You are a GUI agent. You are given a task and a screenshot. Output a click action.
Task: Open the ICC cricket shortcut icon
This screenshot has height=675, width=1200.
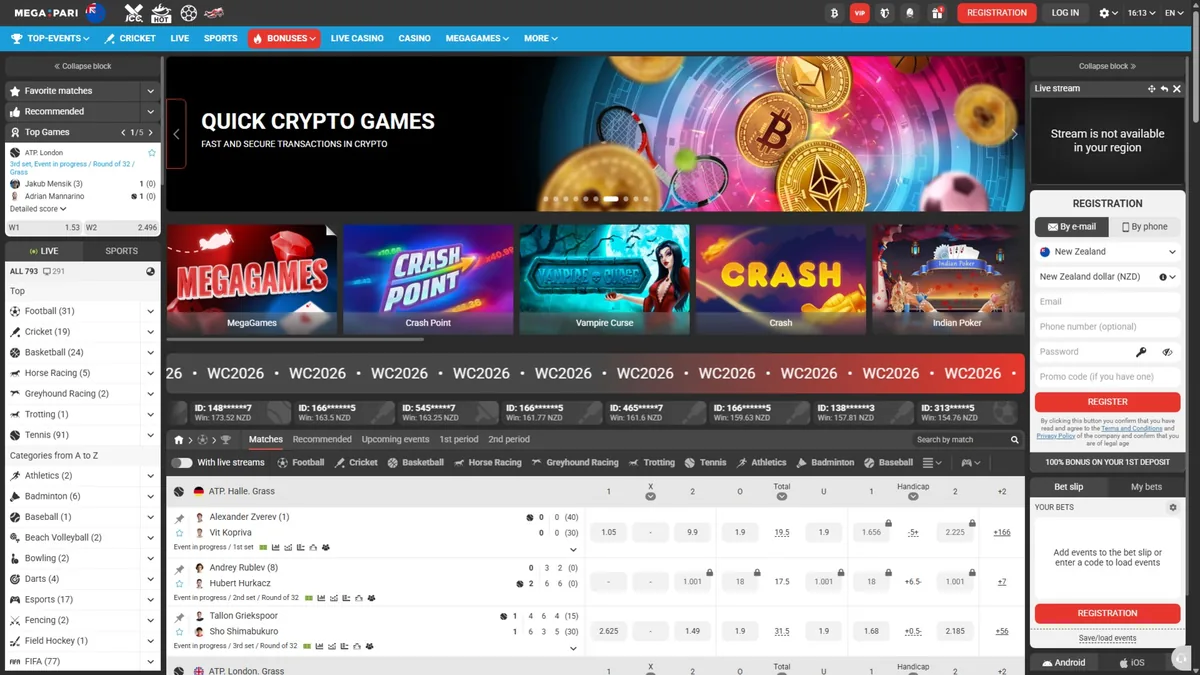134,13
